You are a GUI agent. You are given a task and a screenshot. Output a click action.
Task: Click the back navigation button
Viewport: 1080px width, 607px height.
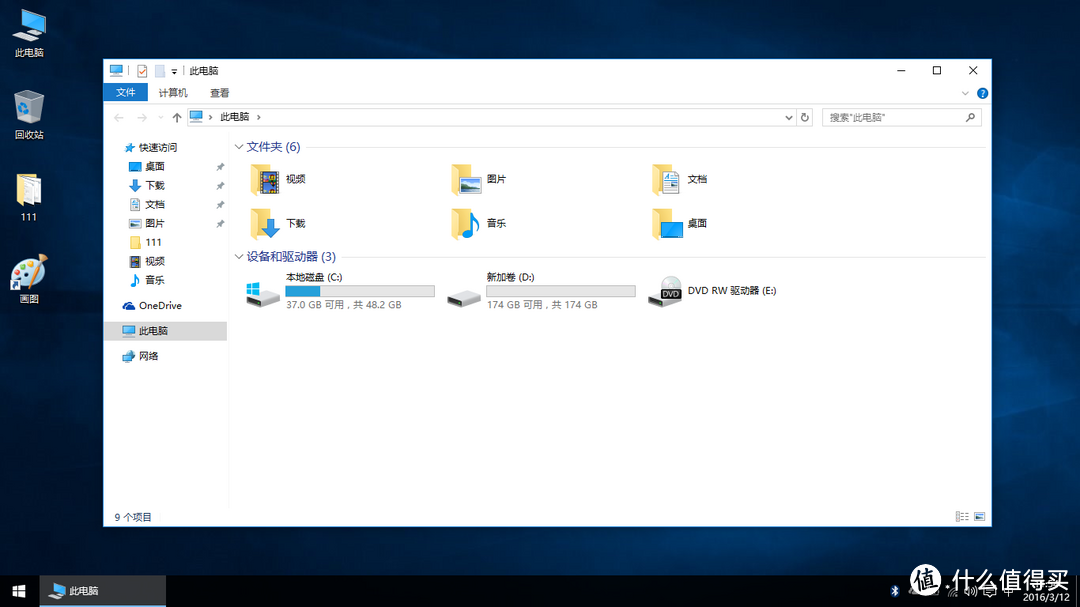pos(118,117)
